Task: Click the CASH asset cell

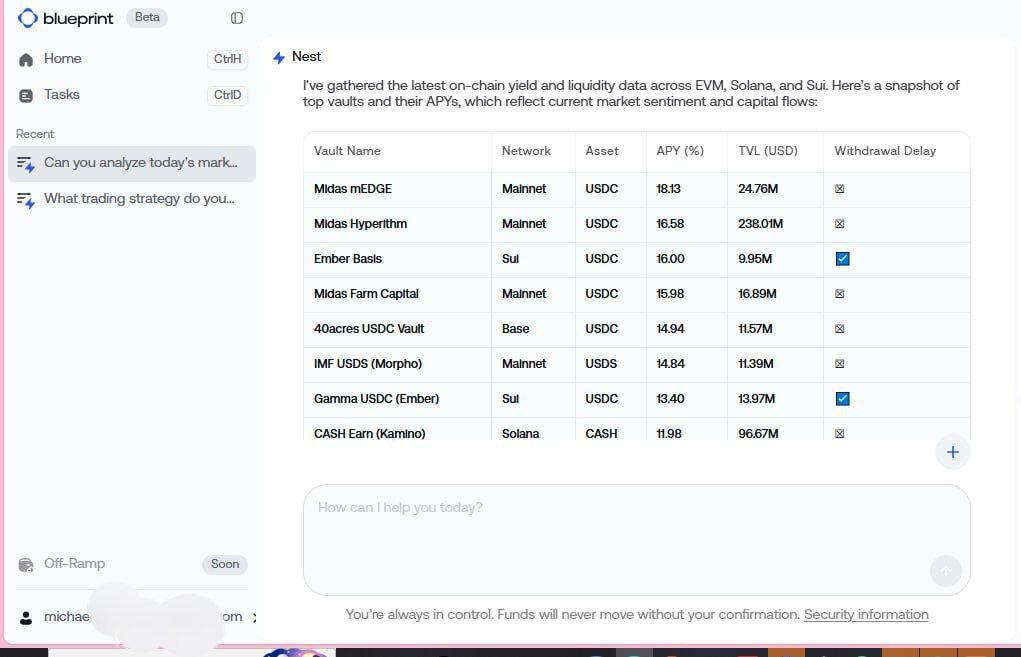Action: point(601,434)
